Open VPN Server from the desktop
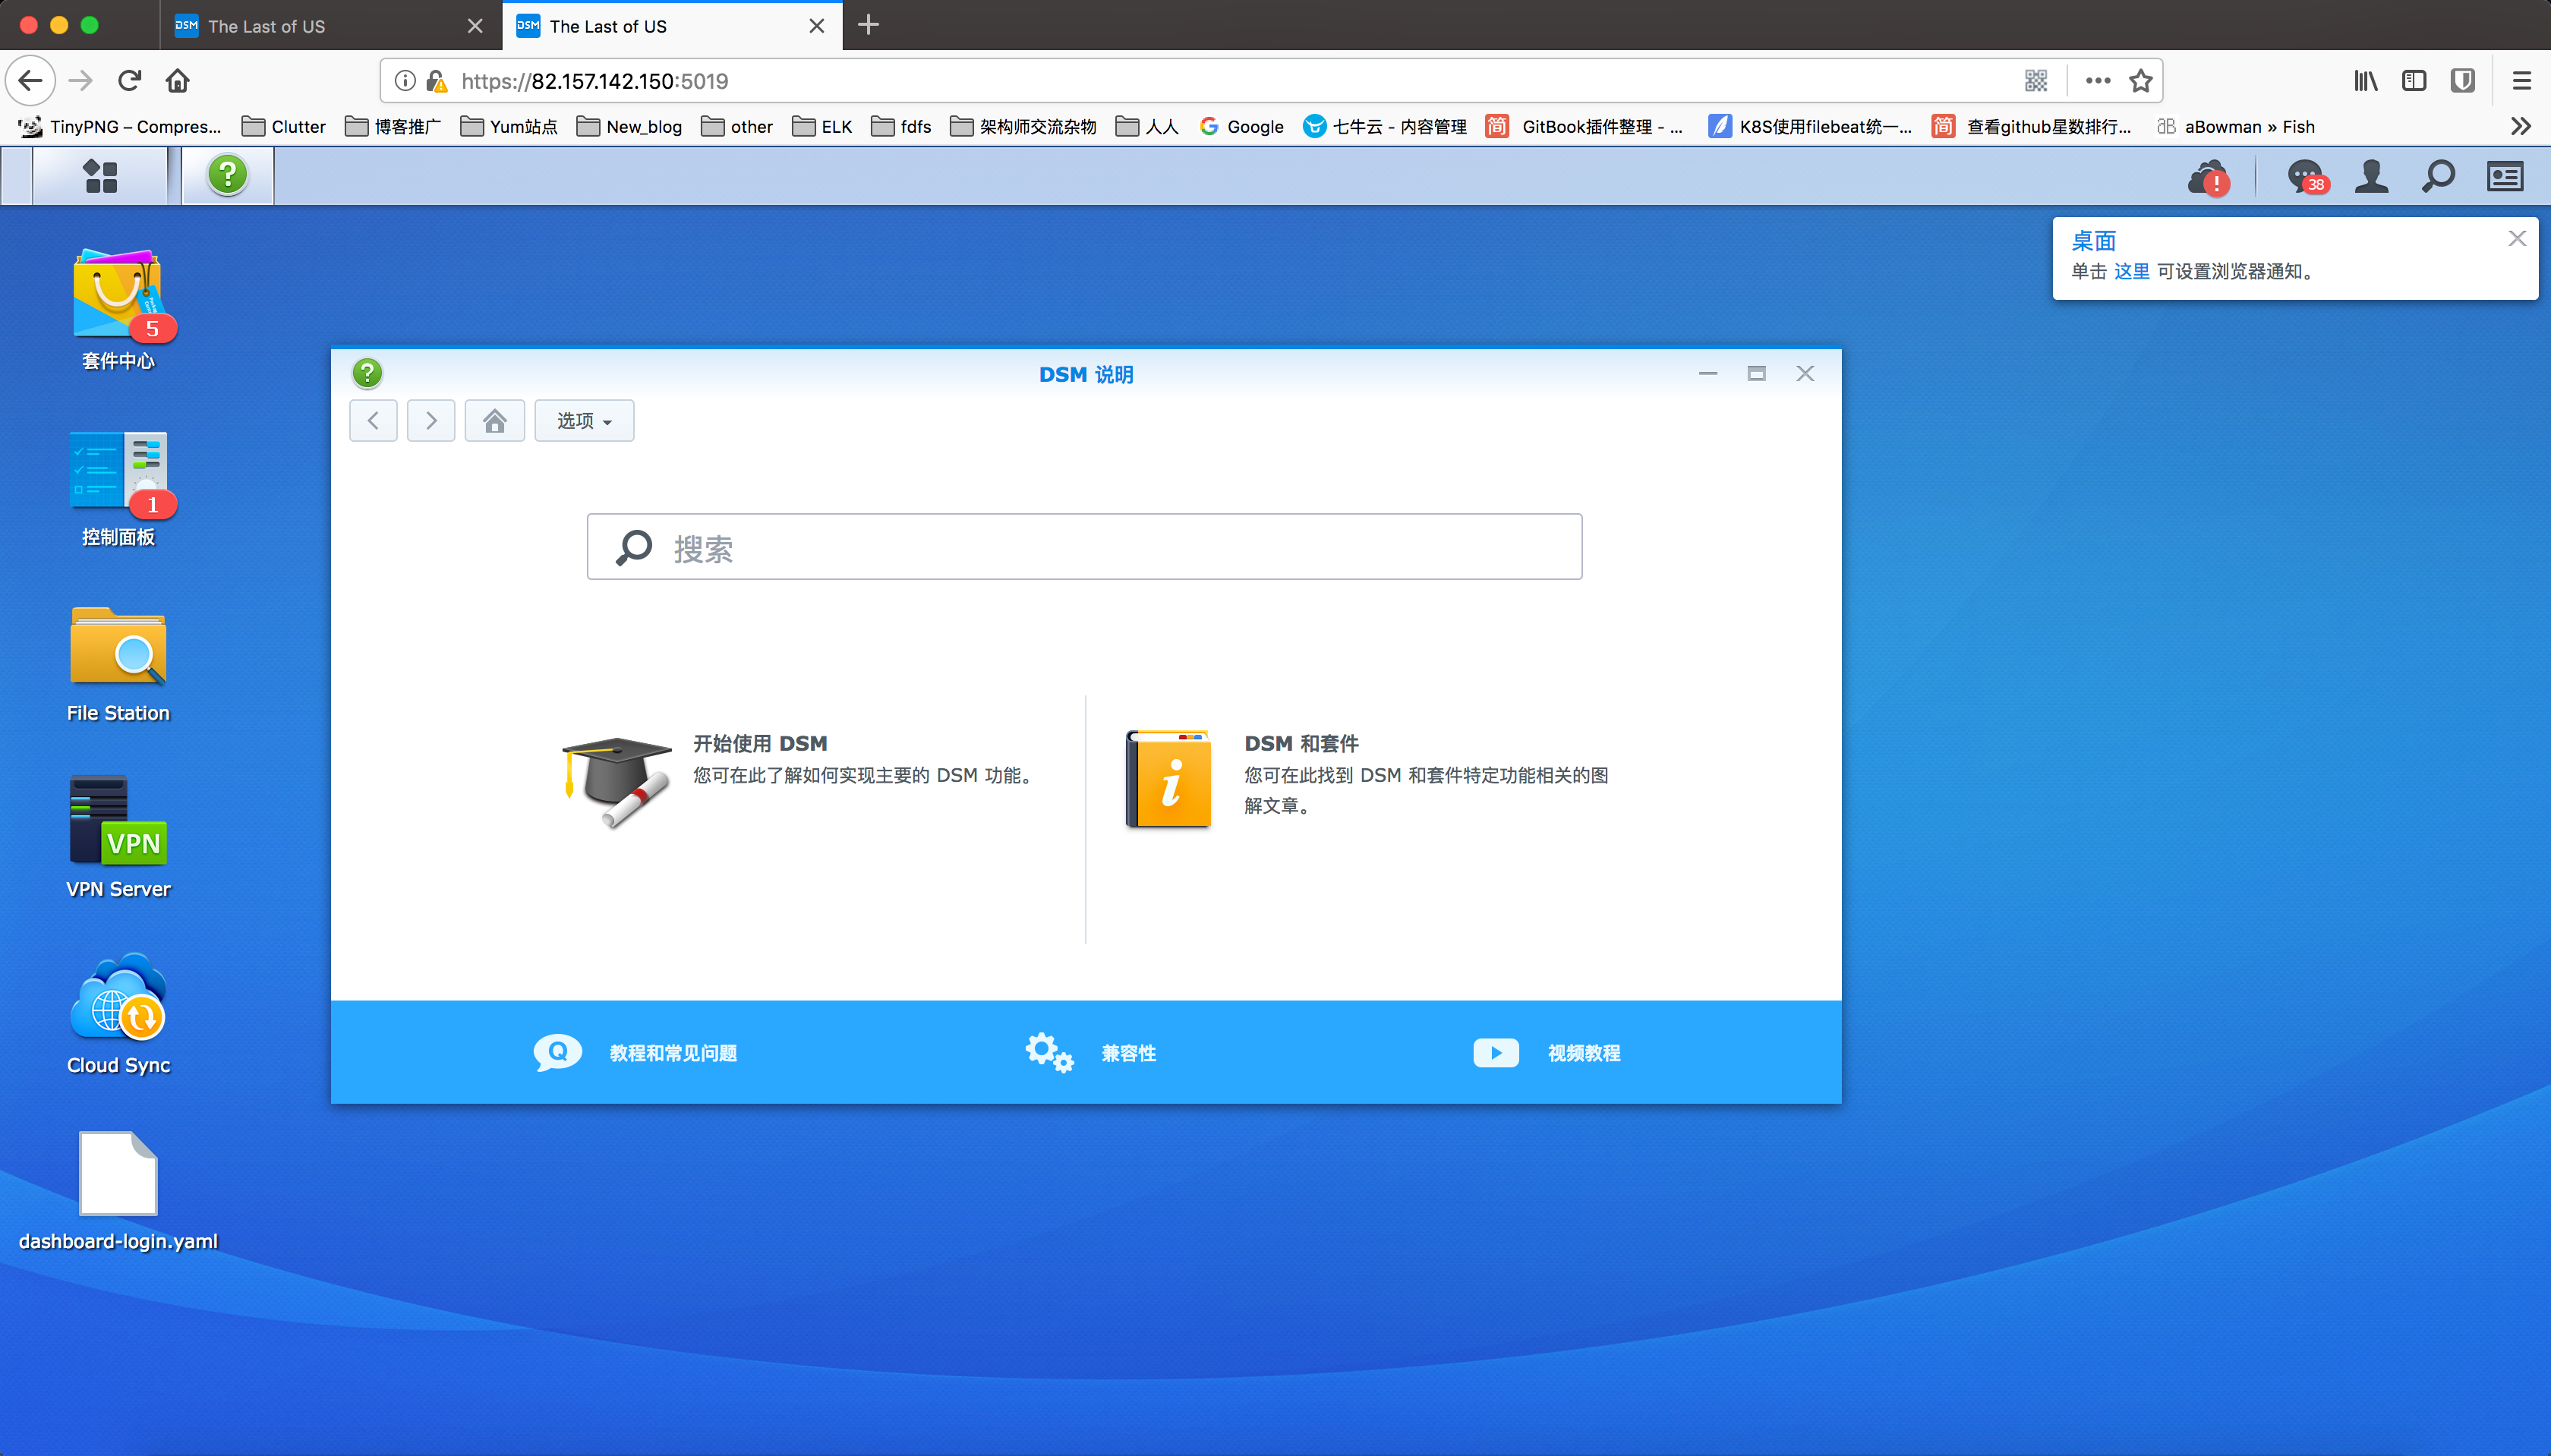Image resolution: width=2551 pixels, height=1456 pixels. pyautogui.click(x=118, y=820)
